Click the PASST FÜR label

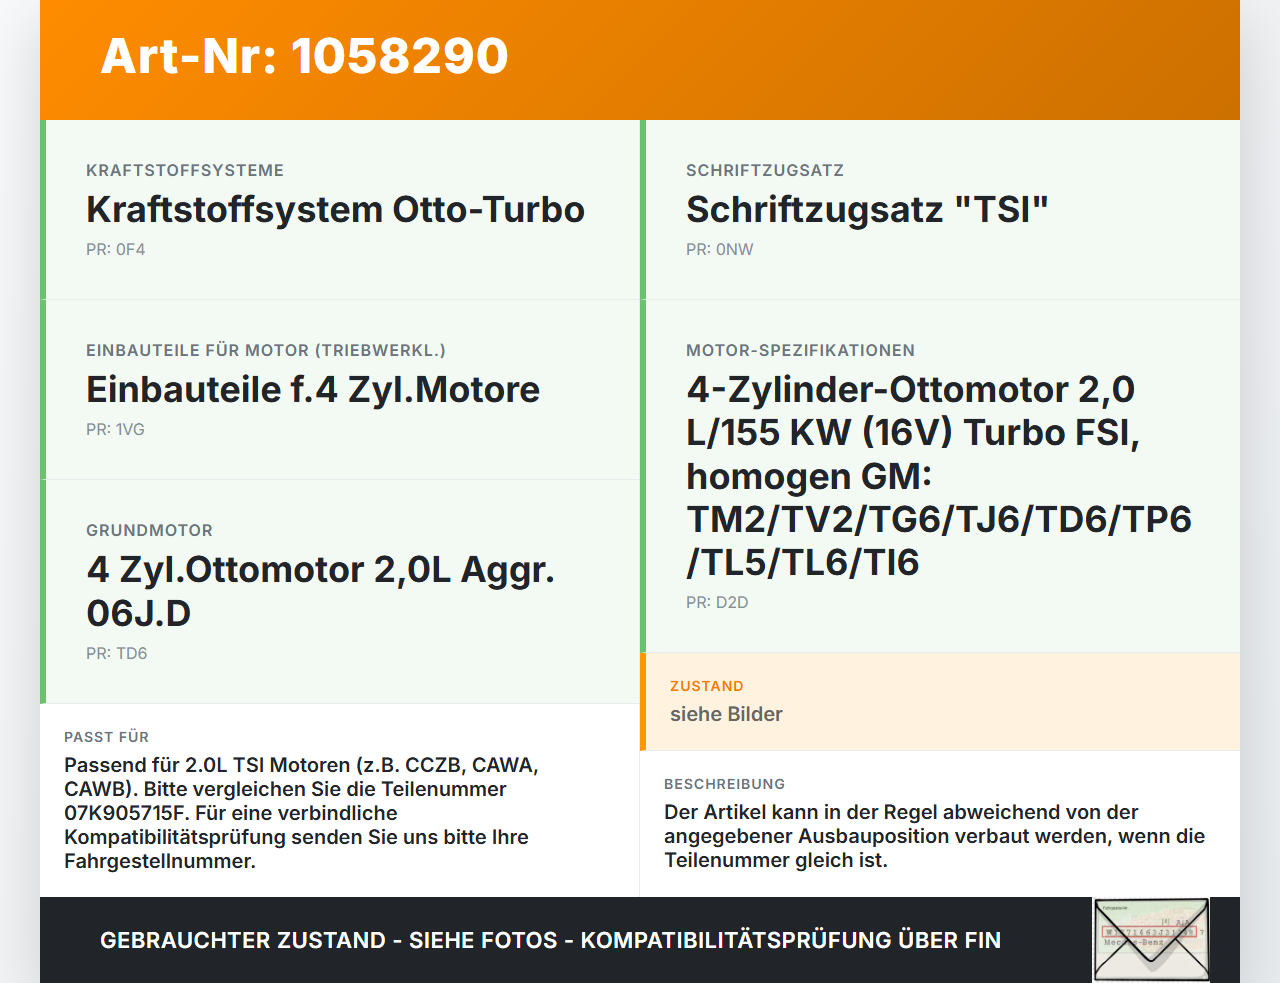point(106,738)
